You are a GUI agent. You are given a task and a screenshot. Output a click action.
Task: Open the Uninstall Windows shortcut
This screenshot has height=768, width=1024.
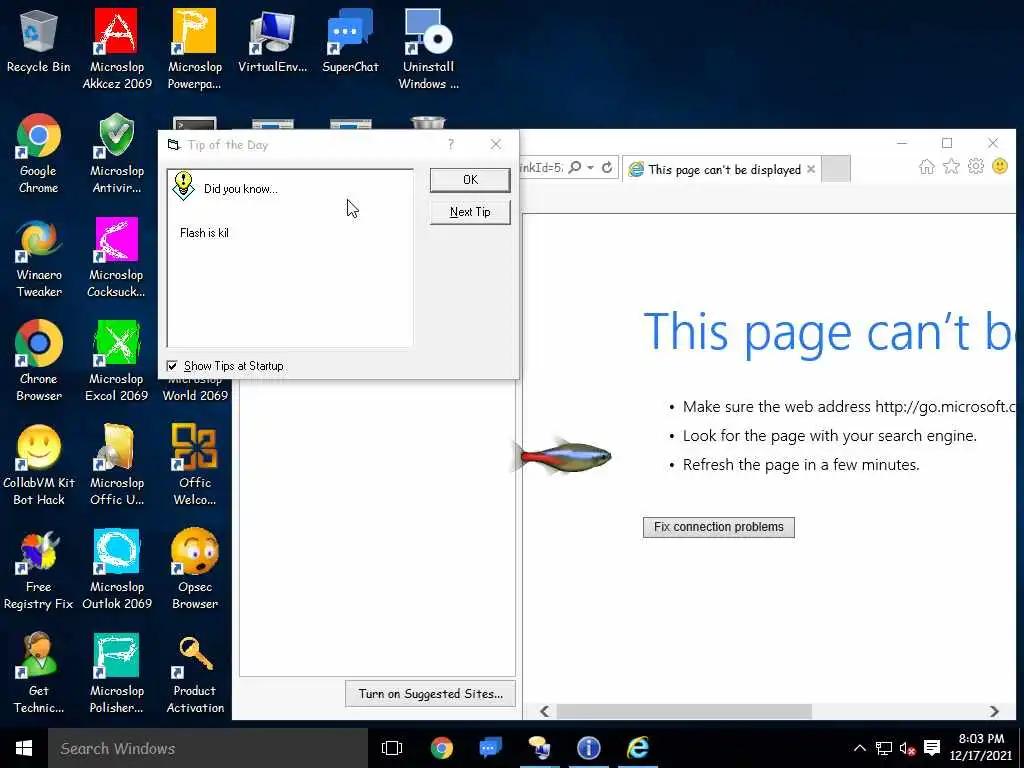click(x=428, y=49)
